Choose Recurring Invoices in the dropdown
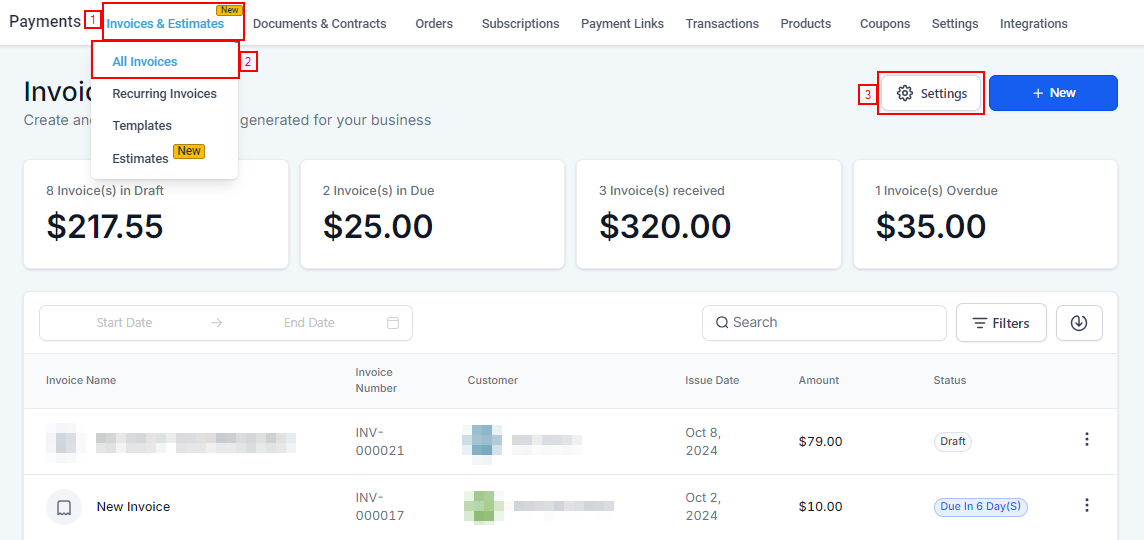Screen dimensions: 1144x540 tap(164, 94)
